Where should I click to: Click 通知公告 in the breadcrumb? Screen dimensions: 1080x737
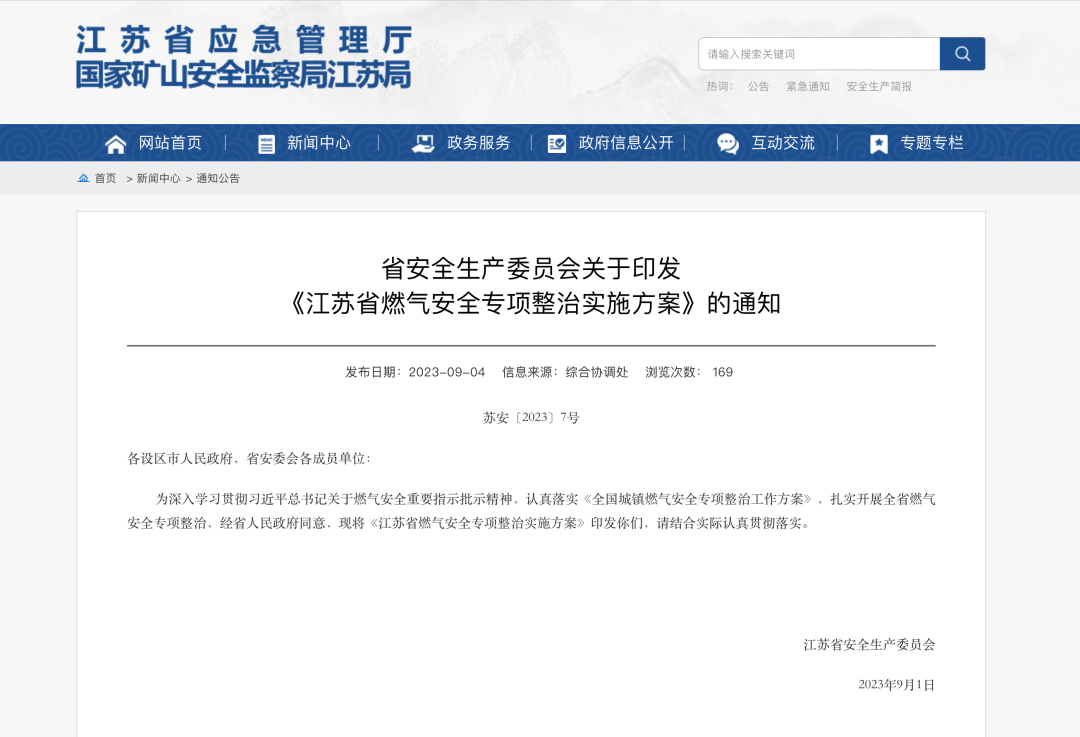pyautogui.click(x=218, y=179)
